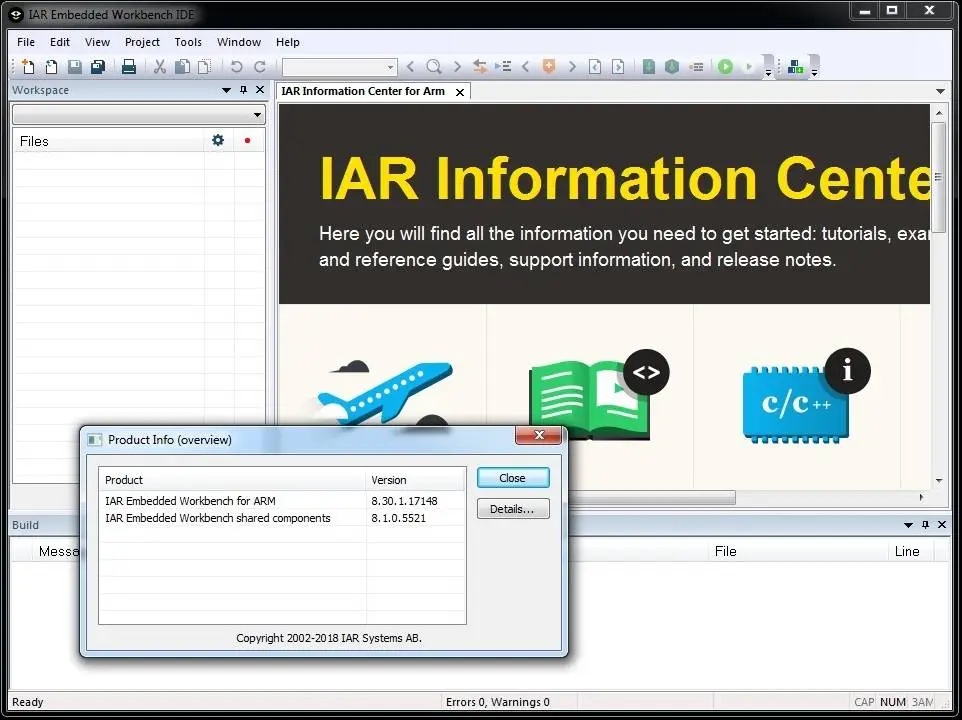This screenshot has height=720, width=962.
Task: Click the Redo arrow icon
Action: [260, 66]
